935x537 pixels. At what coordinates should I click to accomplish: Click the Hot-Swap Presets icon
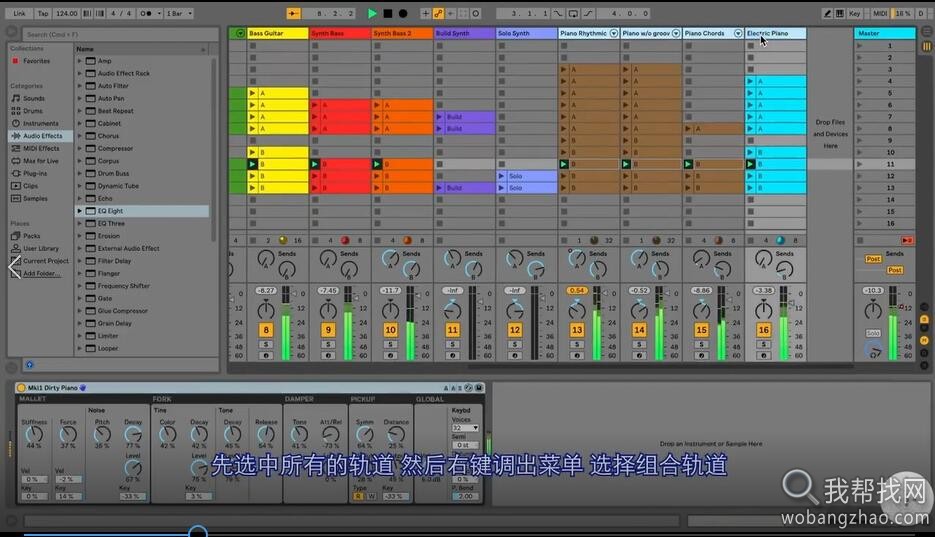point(469,387)
